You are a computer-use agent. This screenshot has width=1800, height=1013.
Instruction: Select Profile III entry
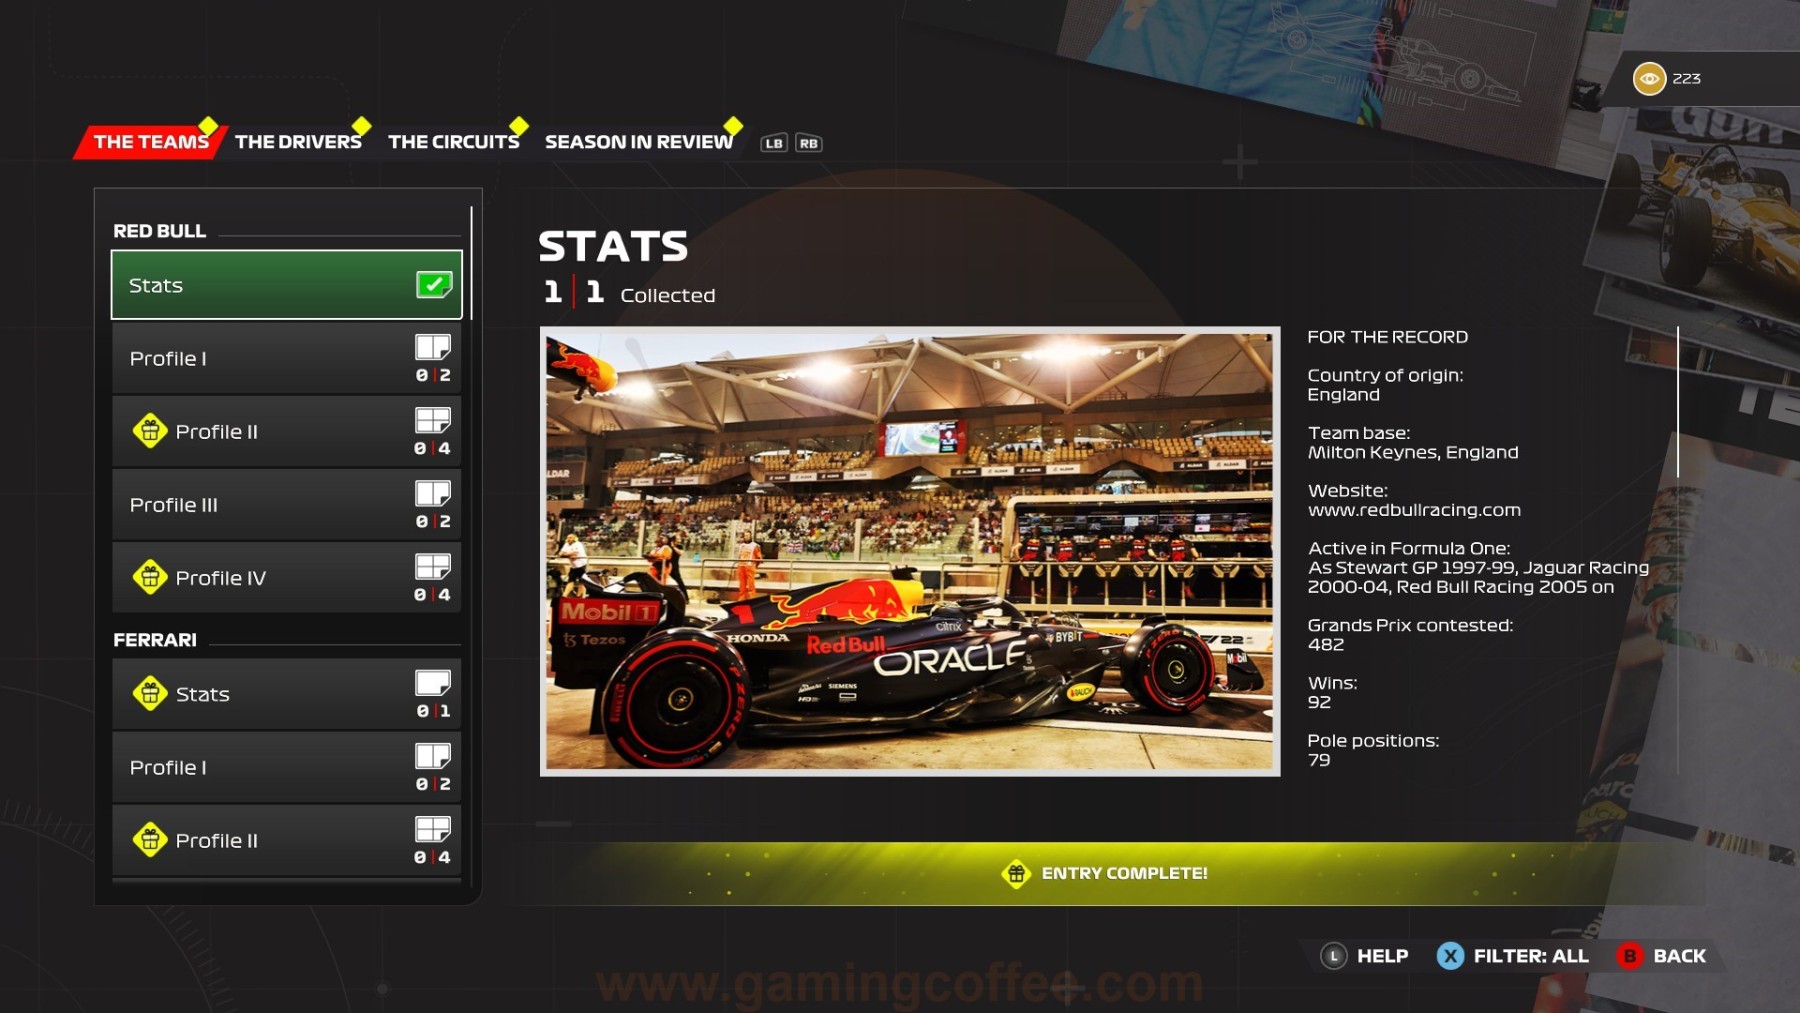[286, 504]
